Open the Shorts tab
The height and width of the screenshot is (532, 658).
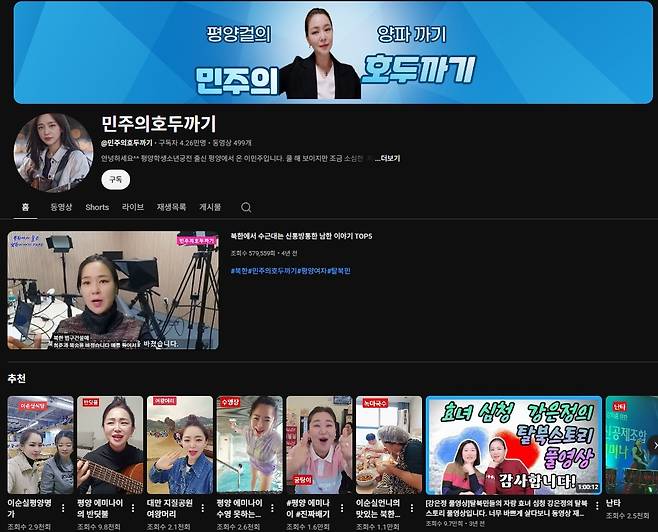(x=97, y=207)
